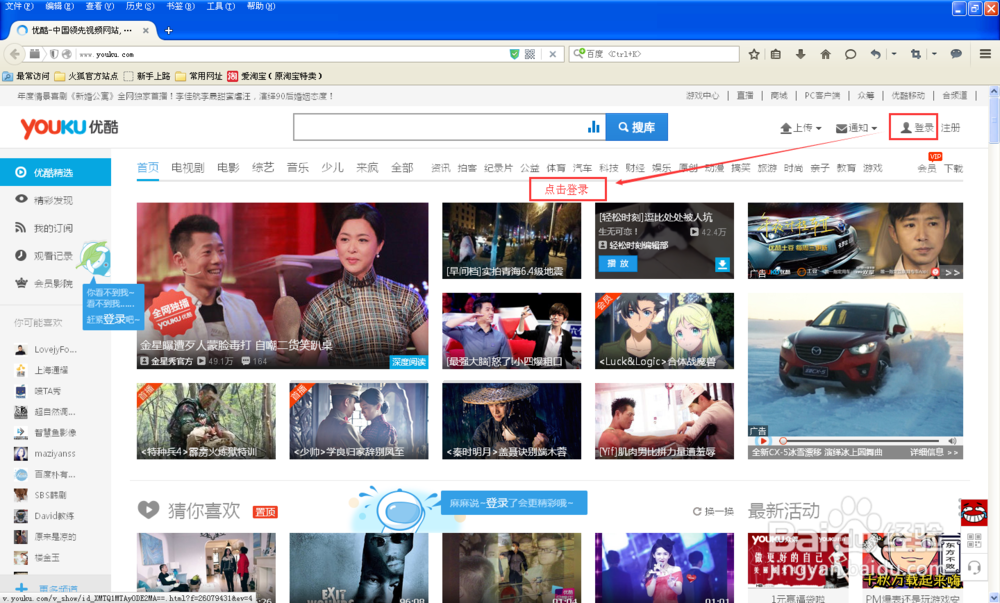
Task: Open the Luck&Logic anime thumbnail
Action: click(665, 331)
